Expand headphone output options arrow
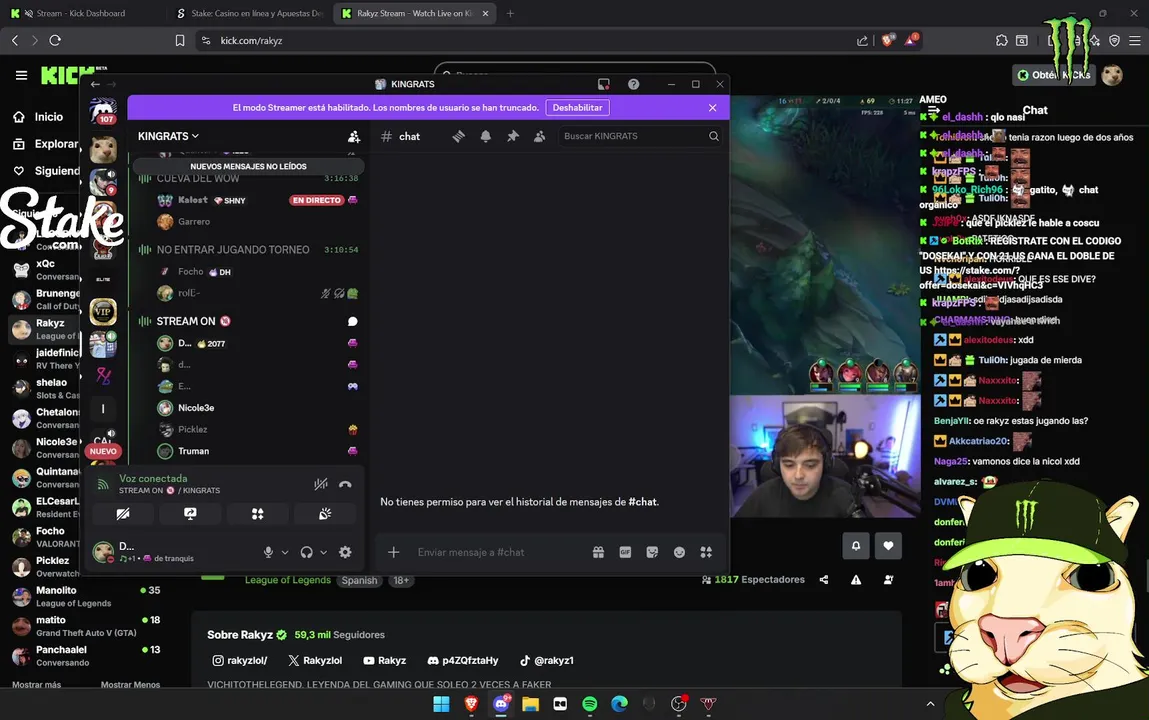The height and width of the screenshot is (720, 1149). [x=323, y=552]
